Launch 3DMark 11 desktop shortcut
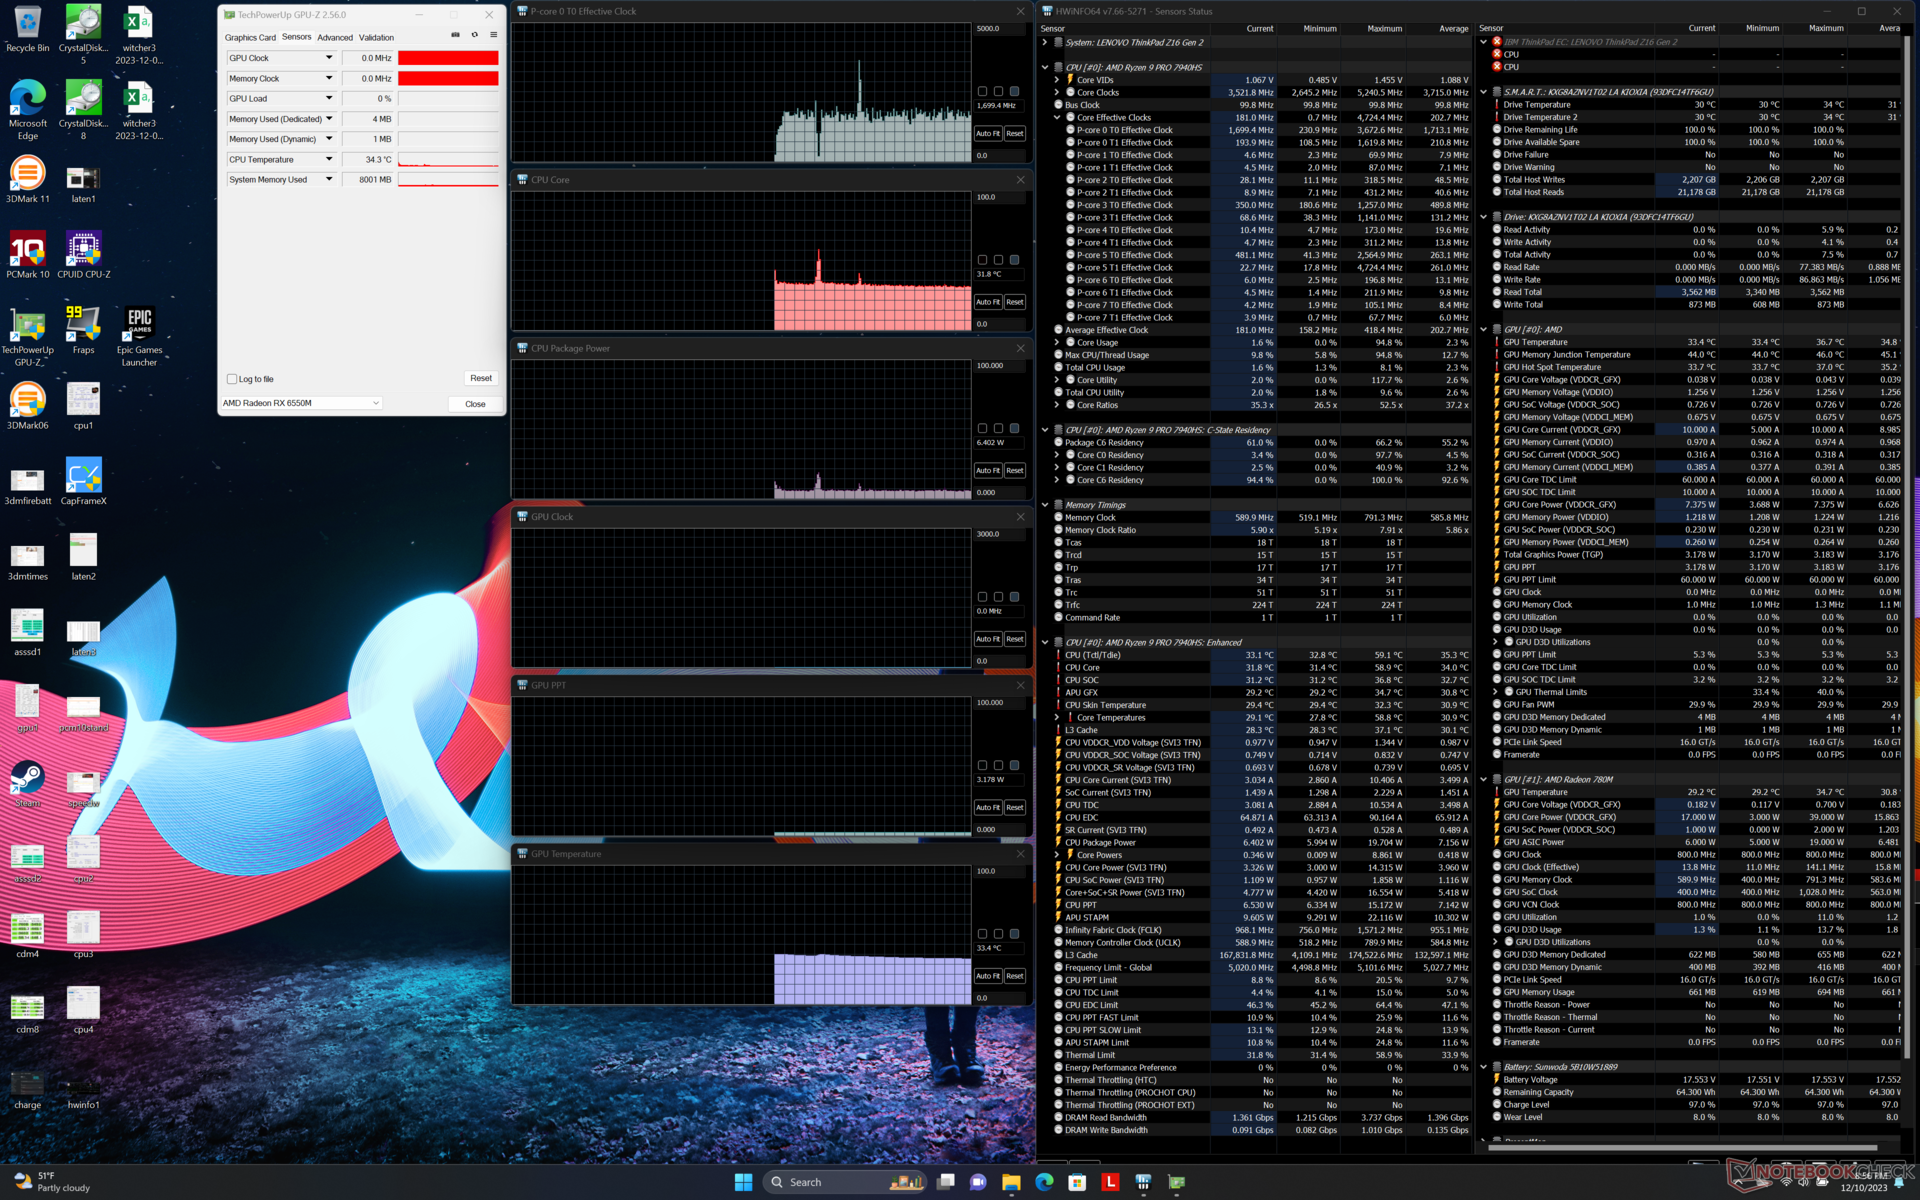The width and height of the screenshot is (1920, 1200). click(27, 180)
